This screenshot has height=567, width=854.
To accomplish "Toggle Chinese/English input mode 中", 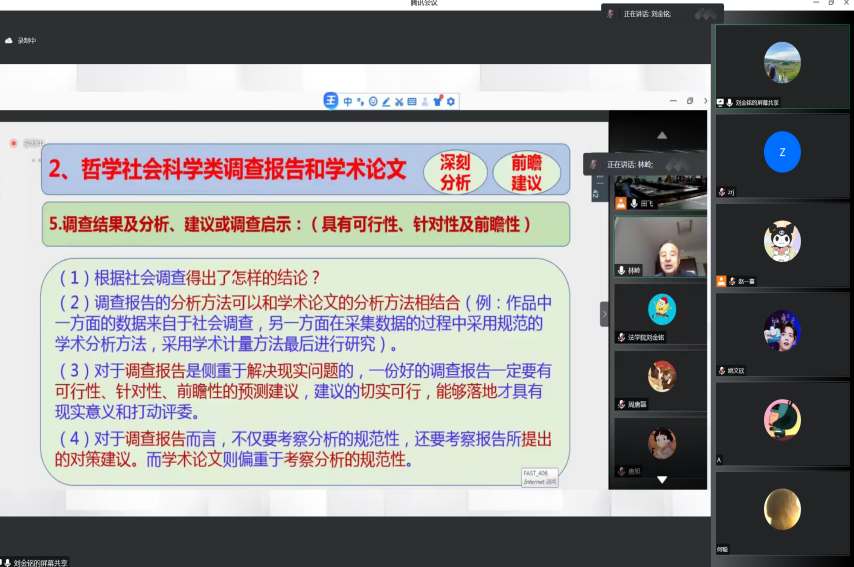I will (347, 101).
